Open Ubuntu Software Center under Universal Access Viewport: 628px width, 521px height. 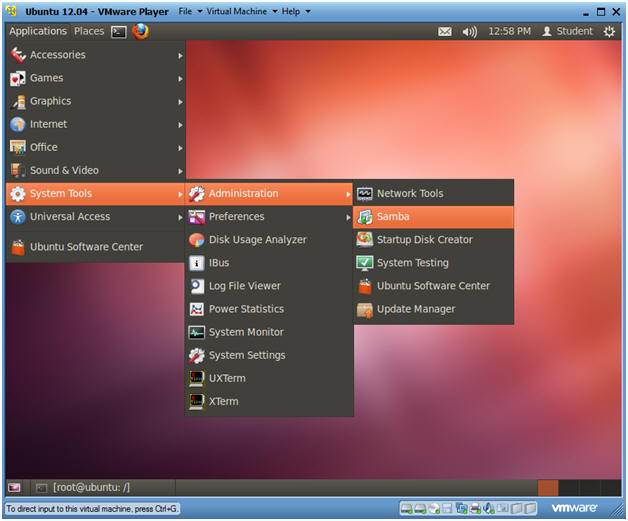95,247
